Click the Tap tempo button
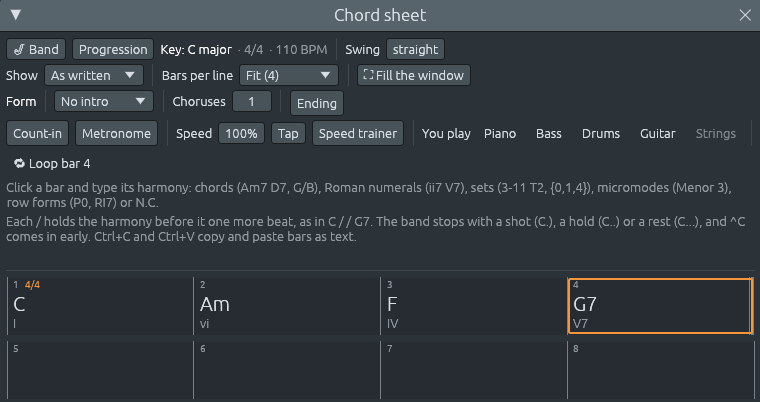760x402 pixels. click(288, 133)
